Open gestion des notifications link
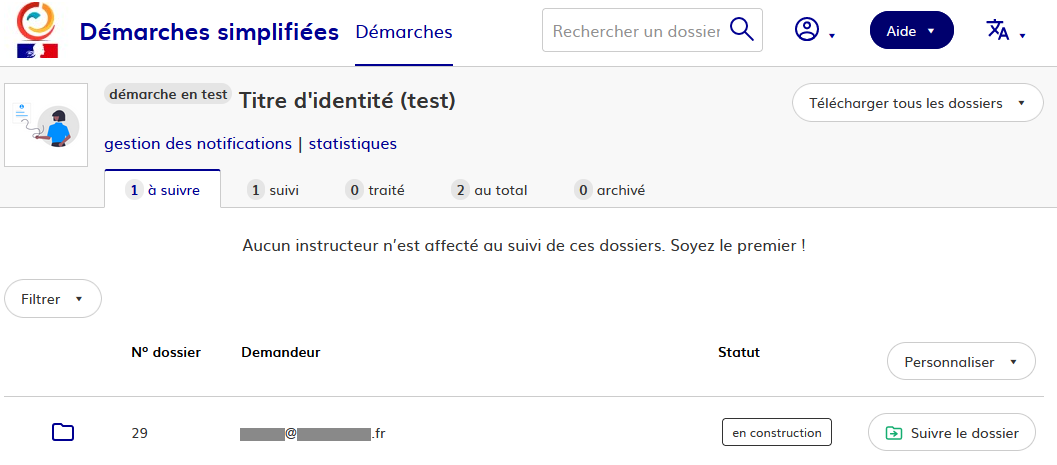 [197, 144]
